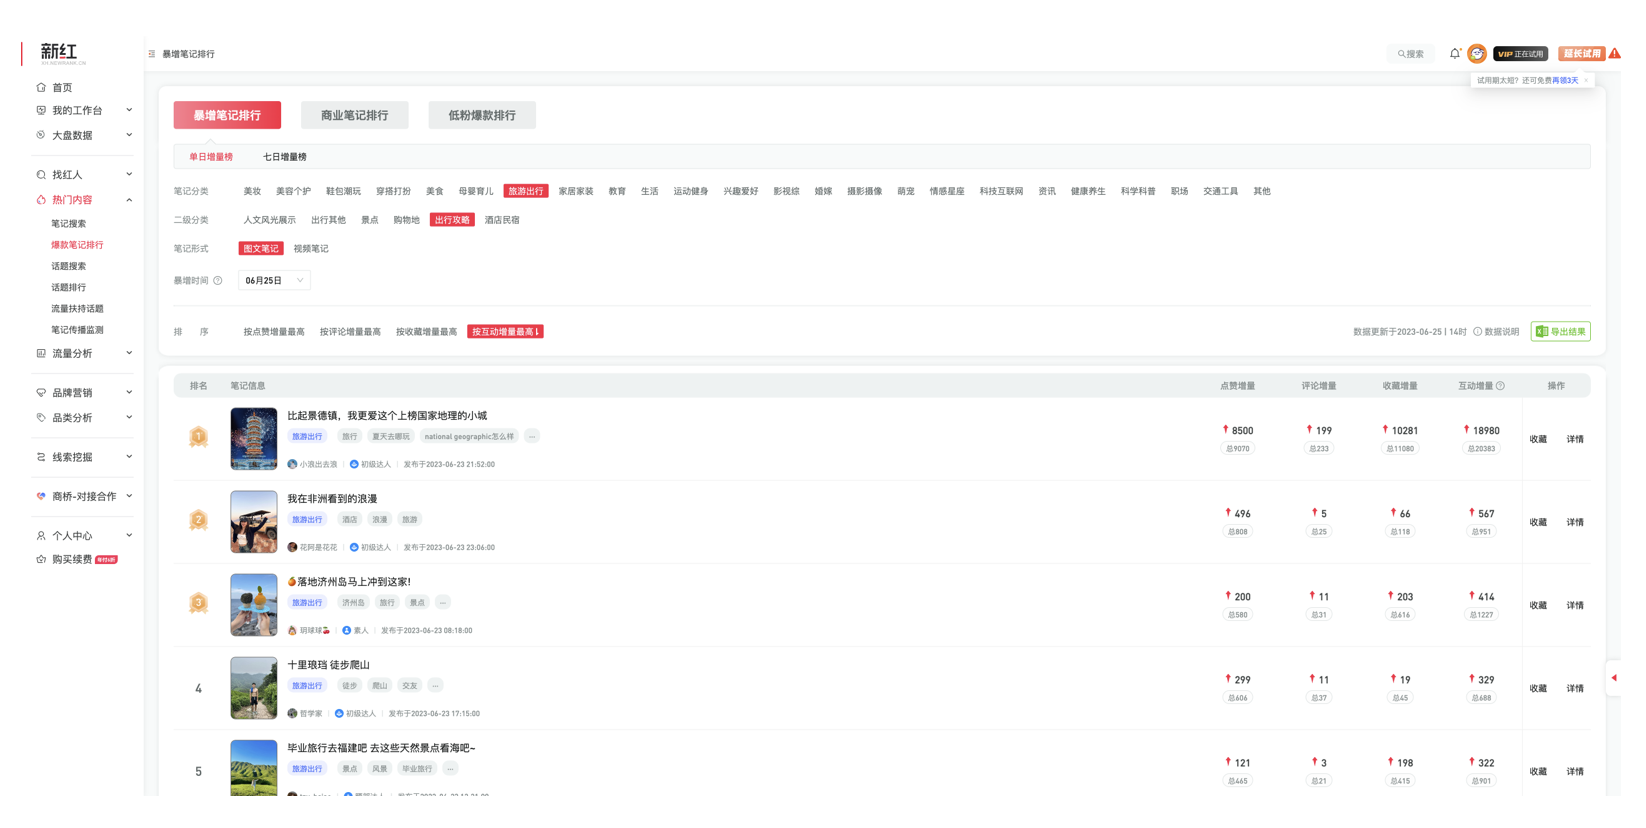Expand 品牌营销 sidebar section
Viewport: 1646px width, 828px height.
(x=84, y=393)
